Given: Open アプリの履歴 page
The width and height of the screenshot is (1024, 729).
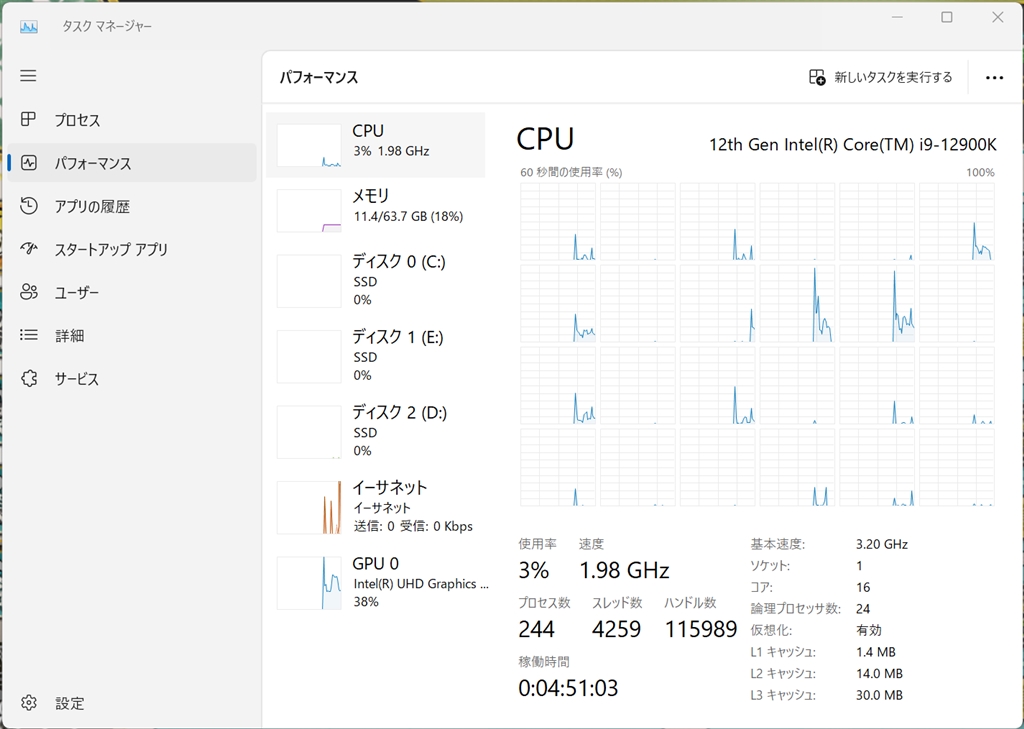Looking at the screenshot, I should click(132, 206).
